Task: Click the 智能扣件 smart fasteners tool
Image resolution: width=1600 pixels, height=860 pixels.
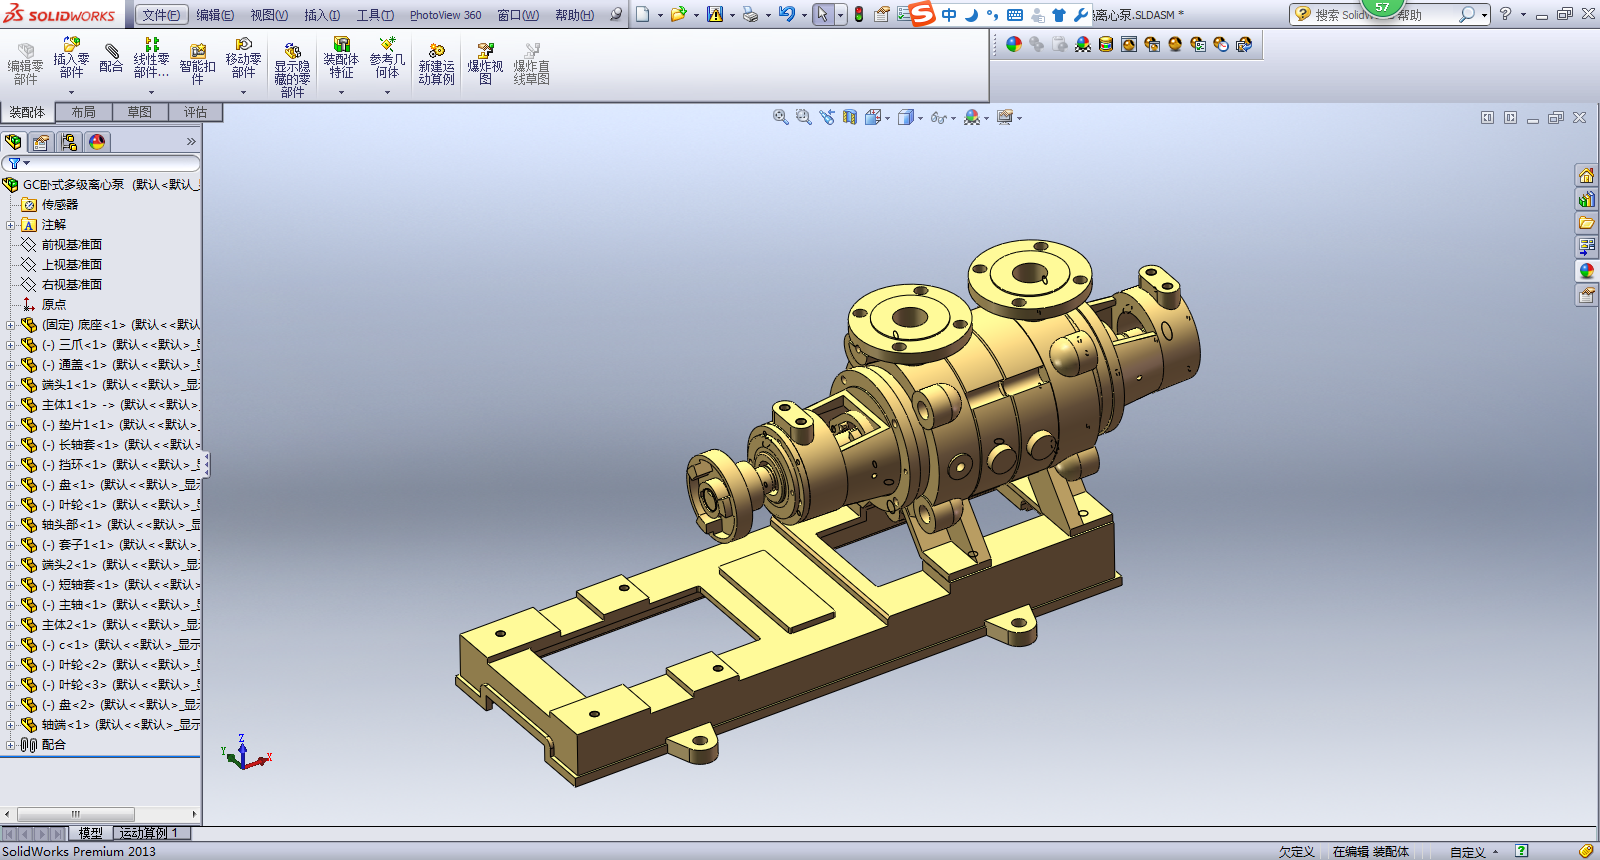Action: 197,64
